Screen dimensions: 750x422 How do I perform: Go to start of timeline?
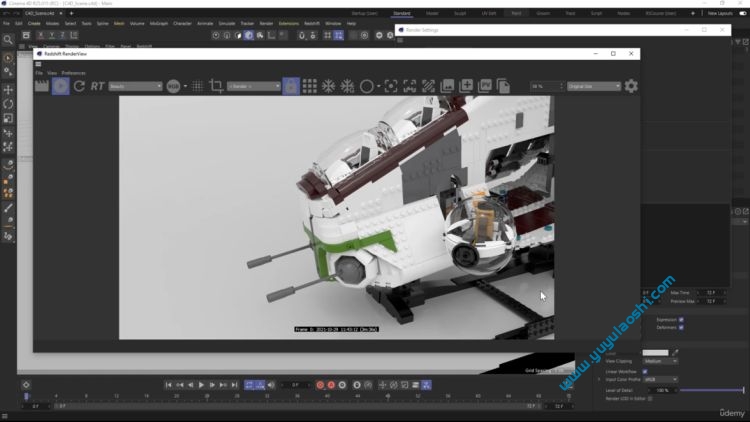[x=168, y=385]
